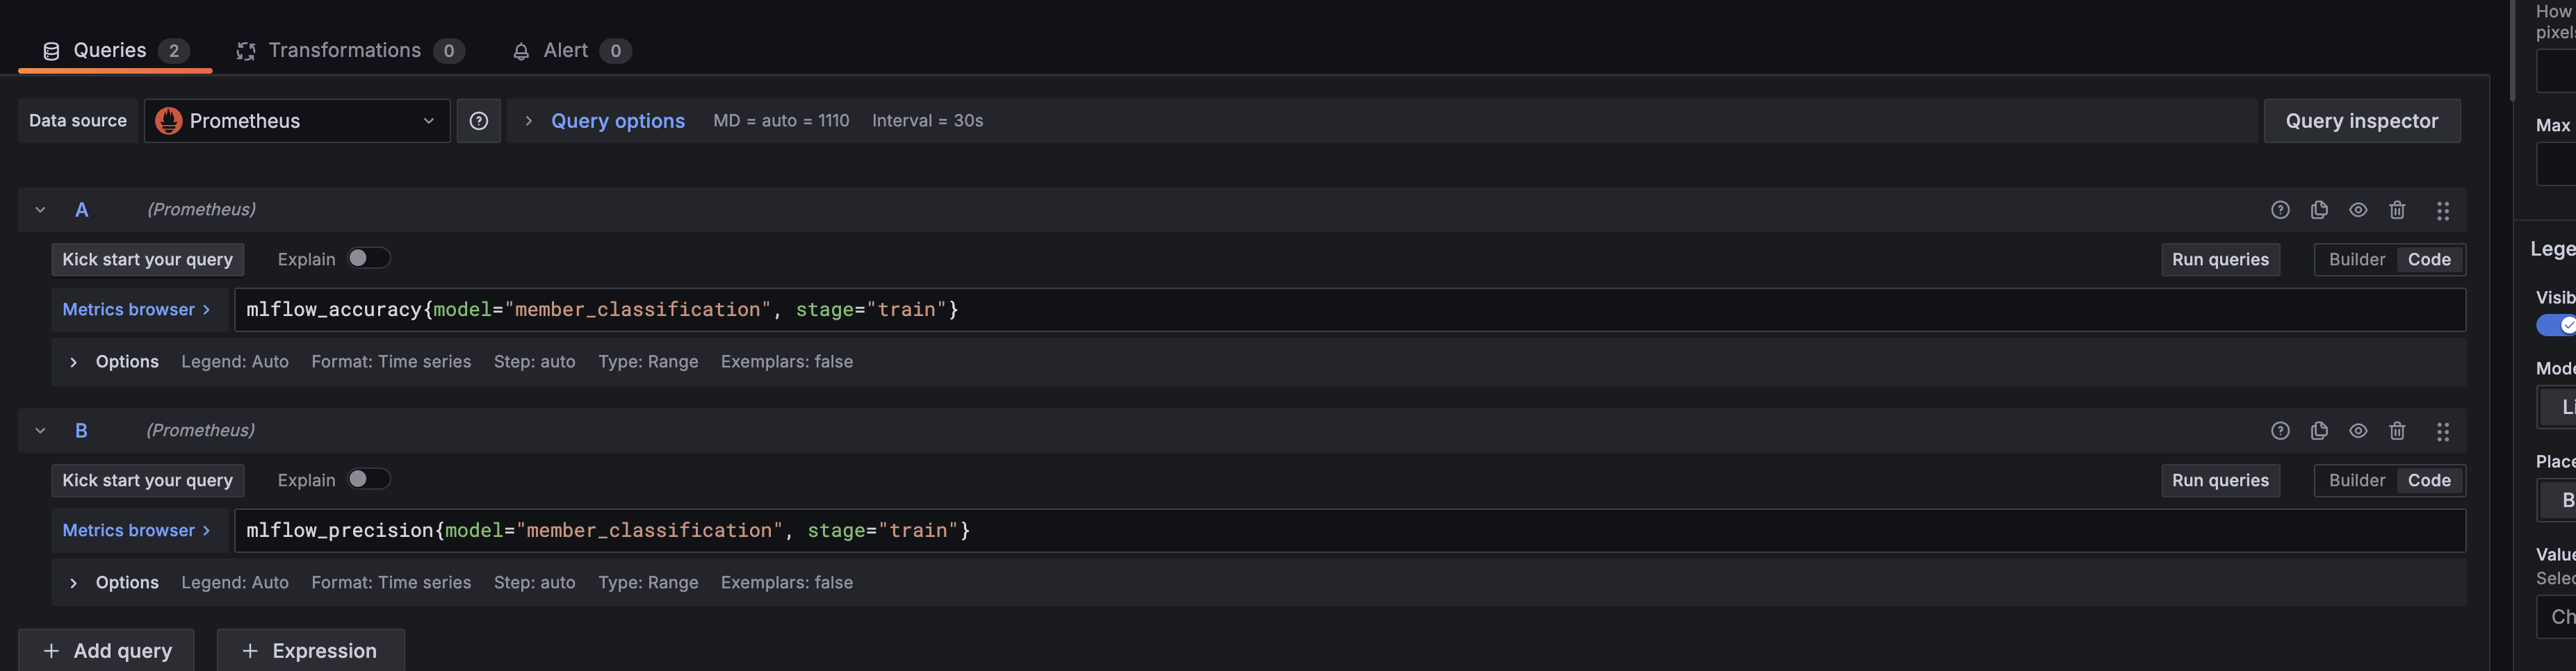Open the Prometheus data source dropdown

coord(297,121)
